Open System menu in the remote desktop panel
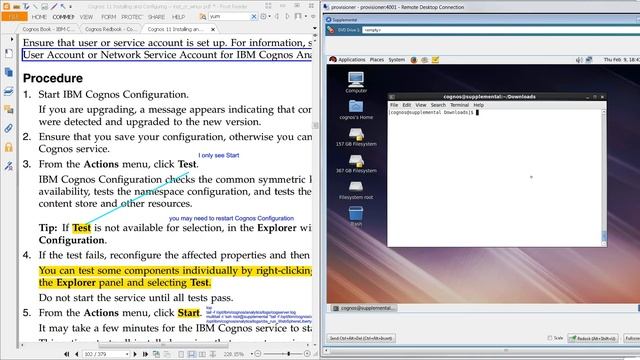 click(396, 60)
